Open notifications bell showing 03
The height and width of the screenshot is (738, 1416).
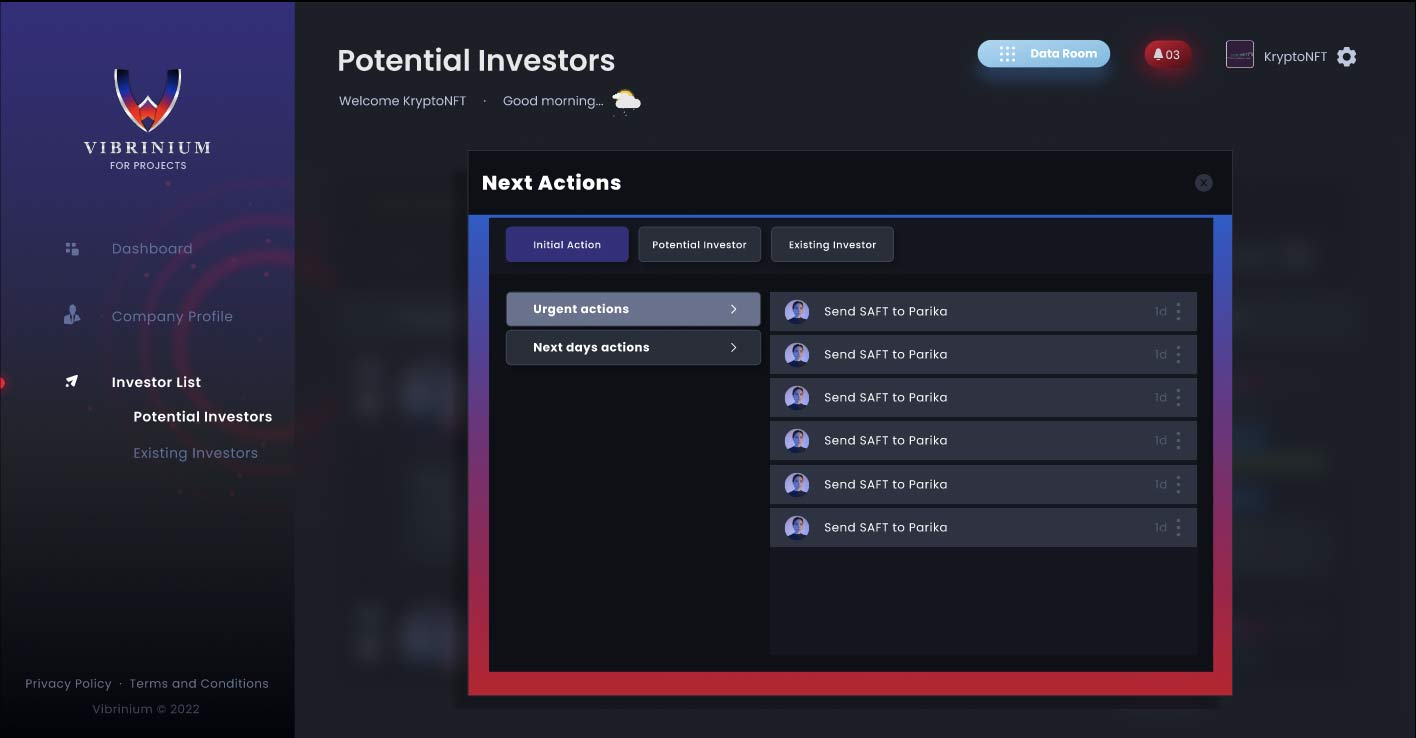[1167, 55]
